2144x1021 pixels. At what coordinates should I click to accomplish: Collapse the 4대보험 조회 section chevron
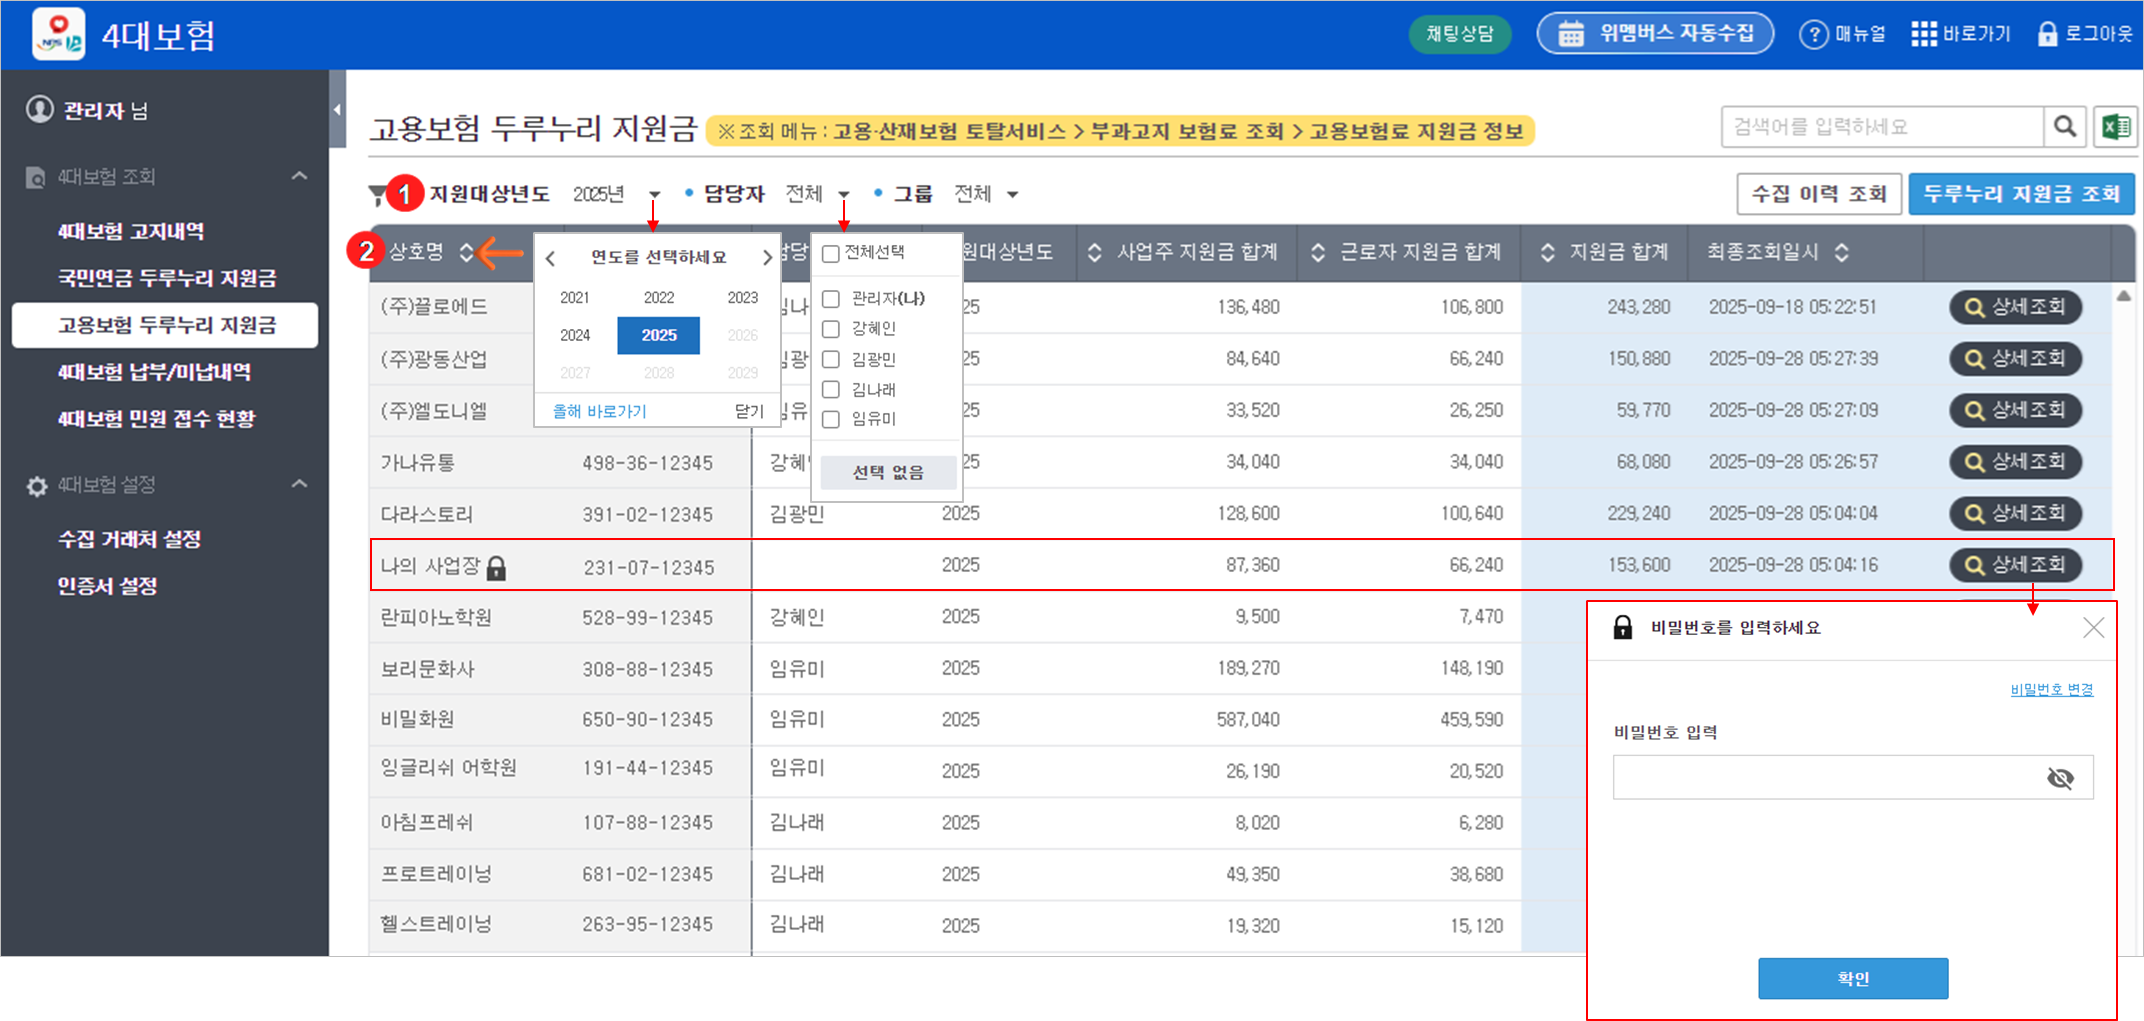point(299,177)
